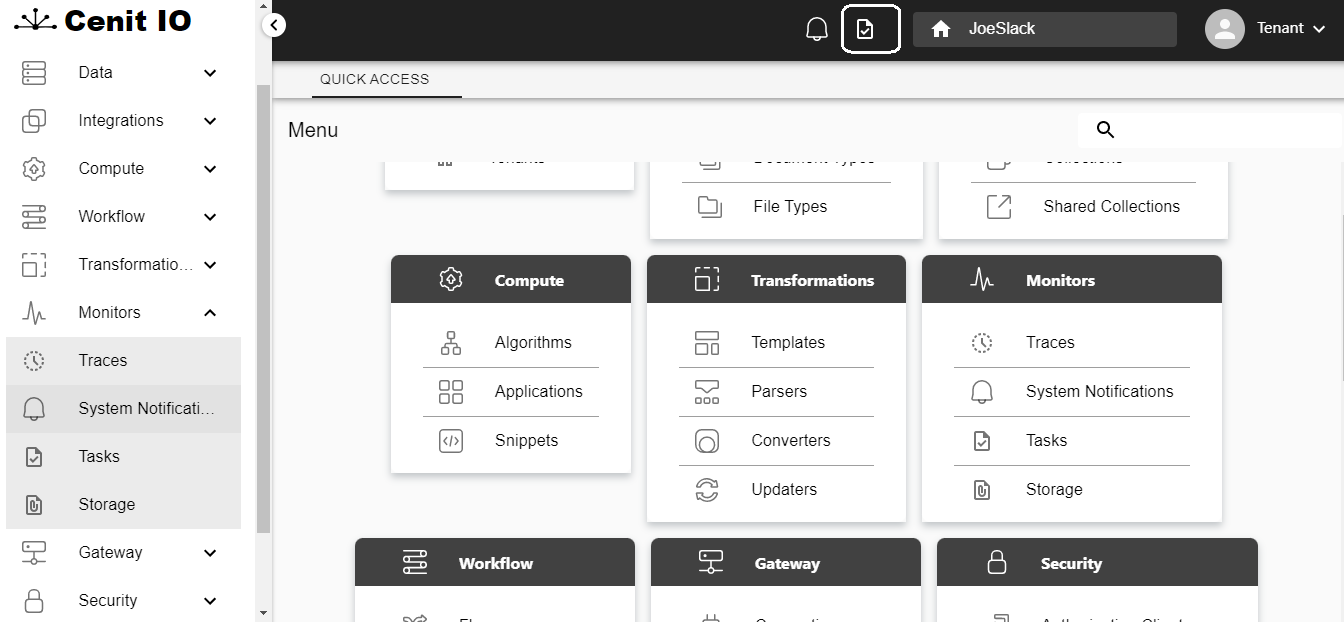1344x622 pixels.
Task: Click the Transformations icon in sidebar
Action: (x=34, y=264)
